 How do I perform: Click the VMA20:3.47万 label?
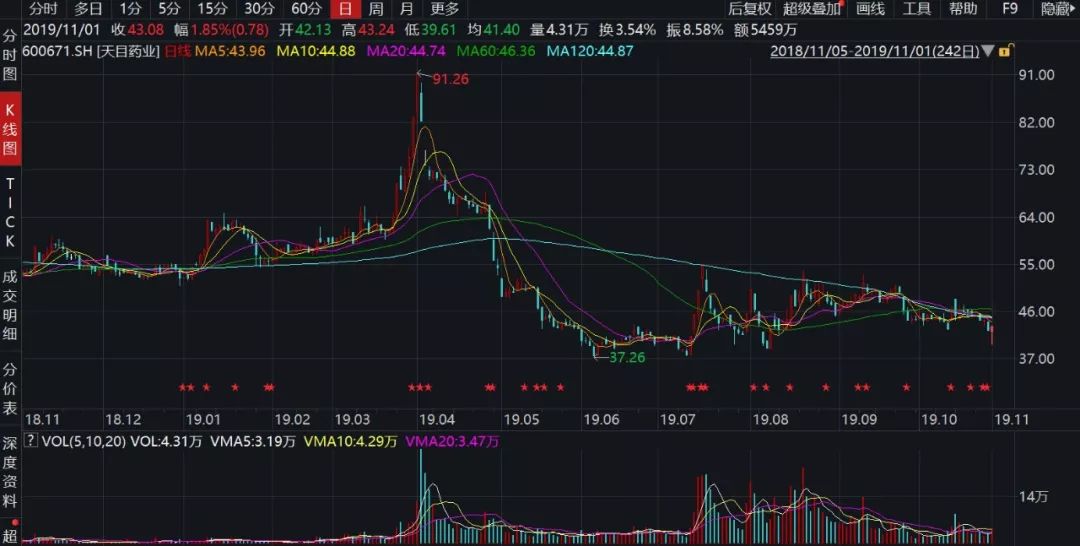453,441
